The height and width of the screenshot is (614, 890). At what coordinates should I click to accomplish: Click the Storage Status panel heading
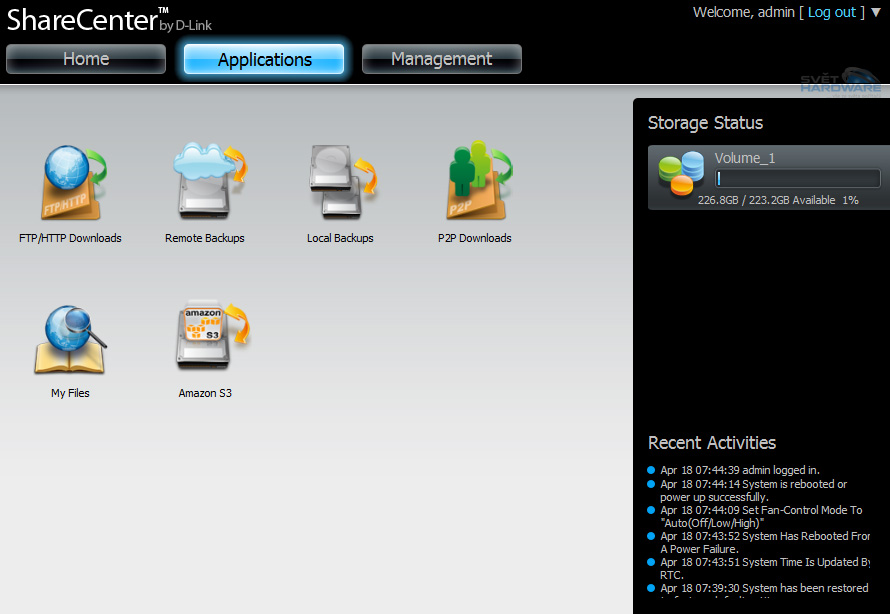pos(705,123)
